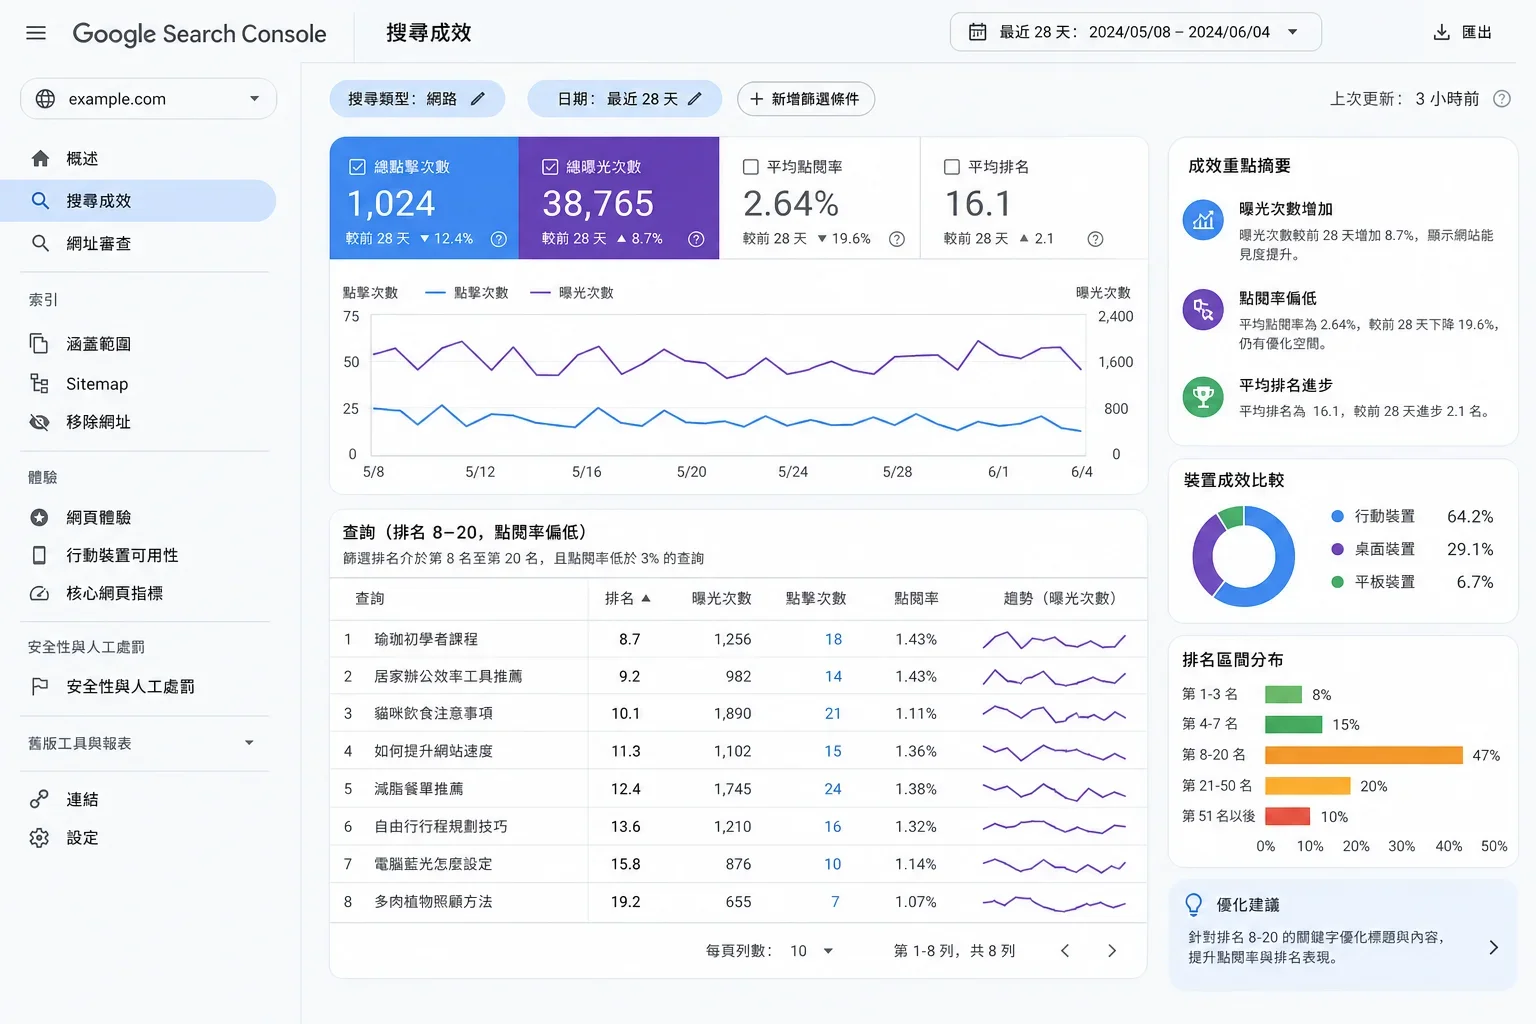
Task: Open the 最近 28 天 date range dropdown
Action: click(1135, 32)
